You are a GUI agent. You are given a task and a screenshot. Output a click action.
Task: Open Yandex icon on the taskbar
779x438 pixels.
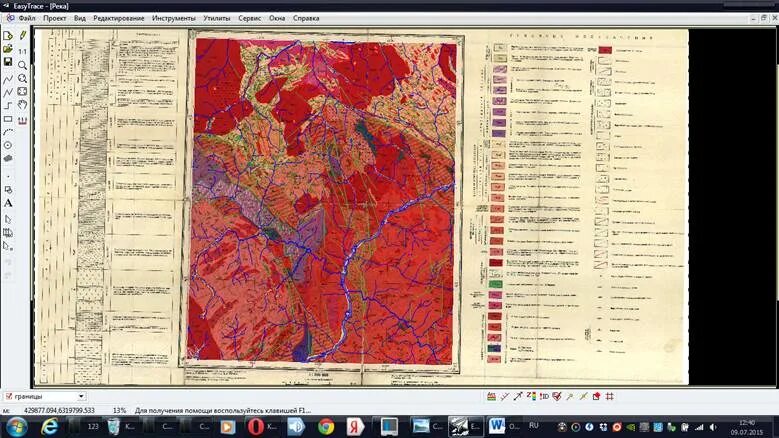[355, 427]
